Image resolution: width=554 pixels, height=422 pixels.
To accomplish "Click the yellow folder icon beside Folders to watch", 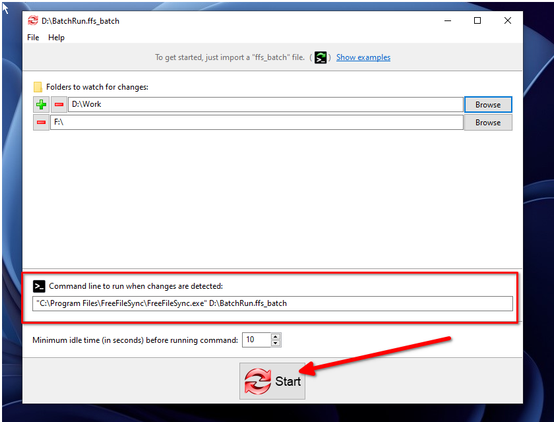I will click(37, 87).
